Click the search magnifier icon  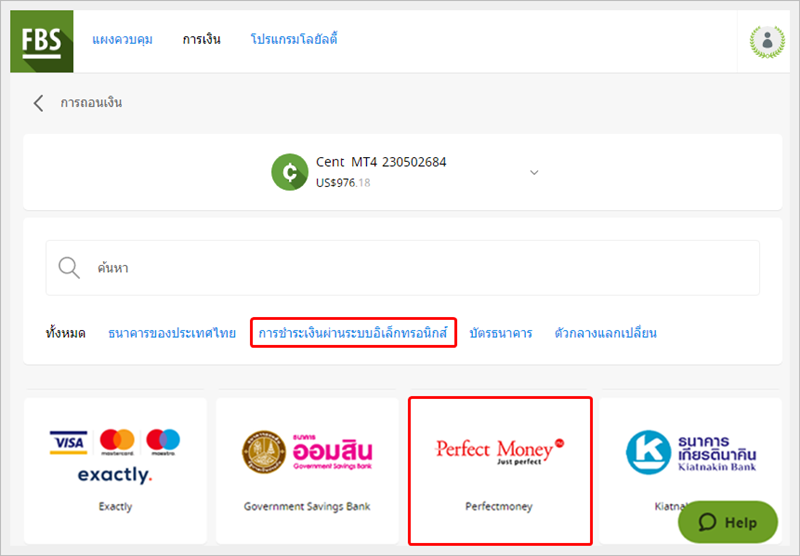pos(69,268)
